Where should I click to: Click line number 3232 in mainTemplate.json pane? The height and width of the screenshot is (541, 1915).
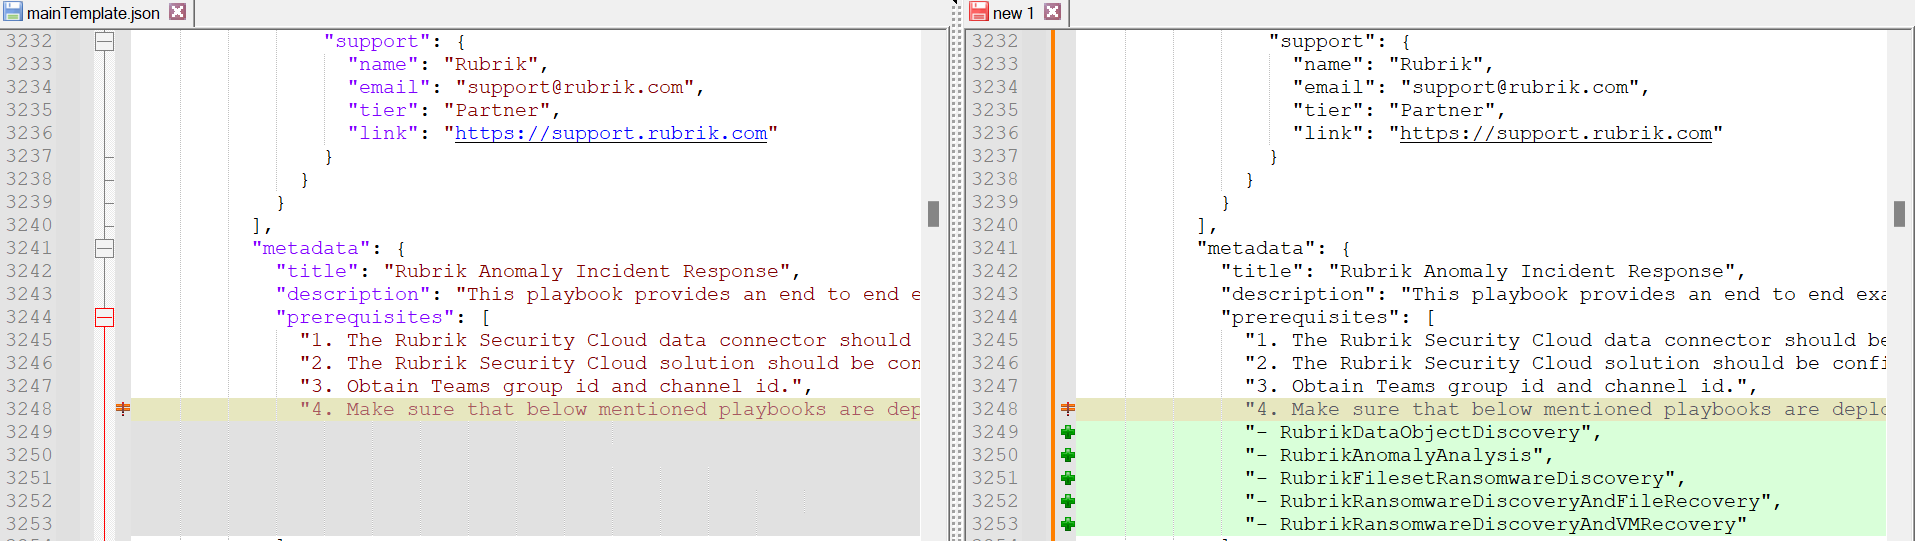point(29,41)
